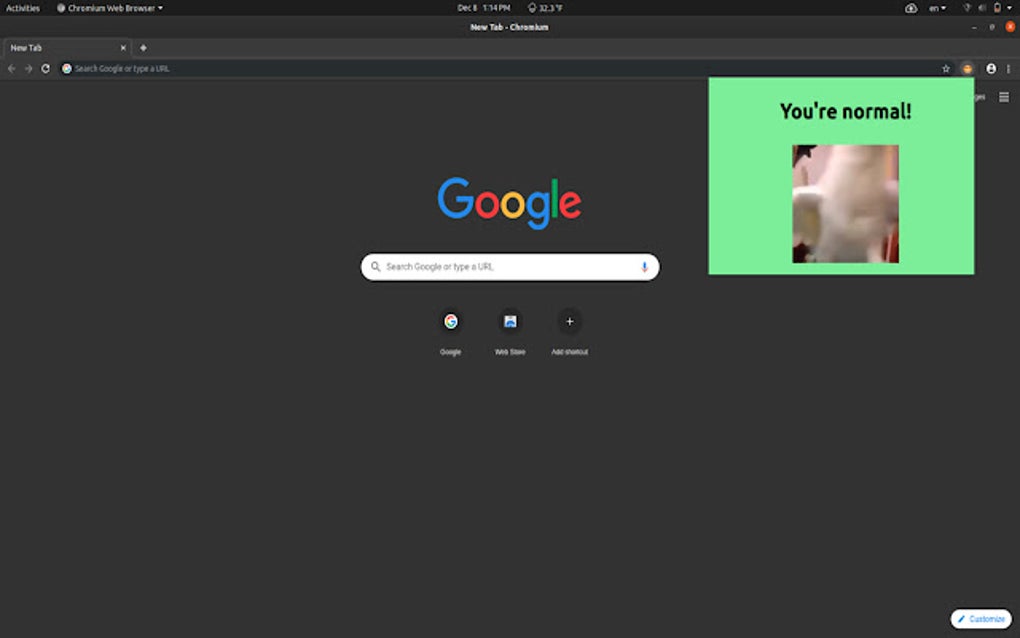Go back using the back arrow

pyautogui.click(x=10, y=68)
